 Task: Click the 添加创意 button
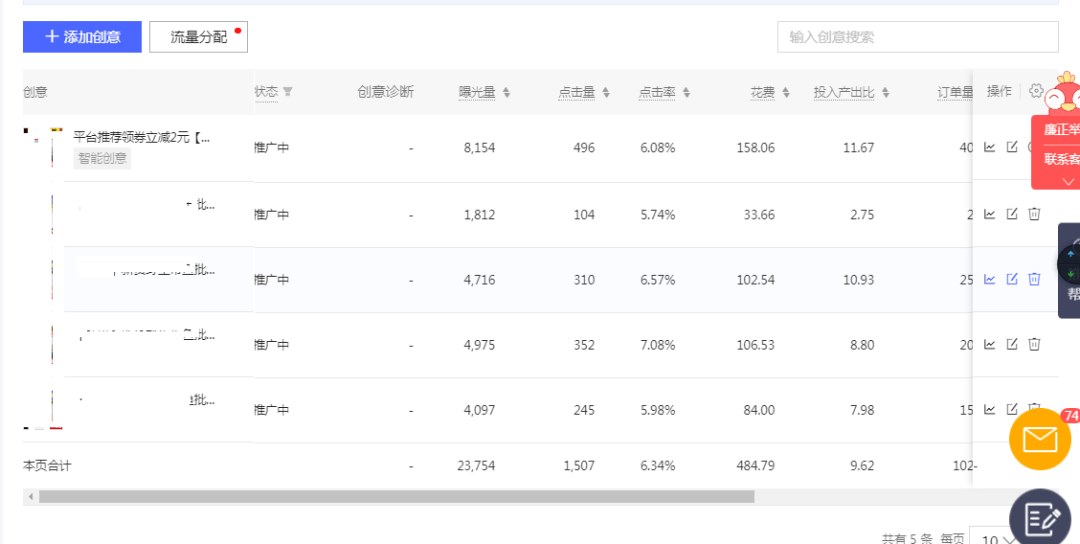click(x=82, y=37)
